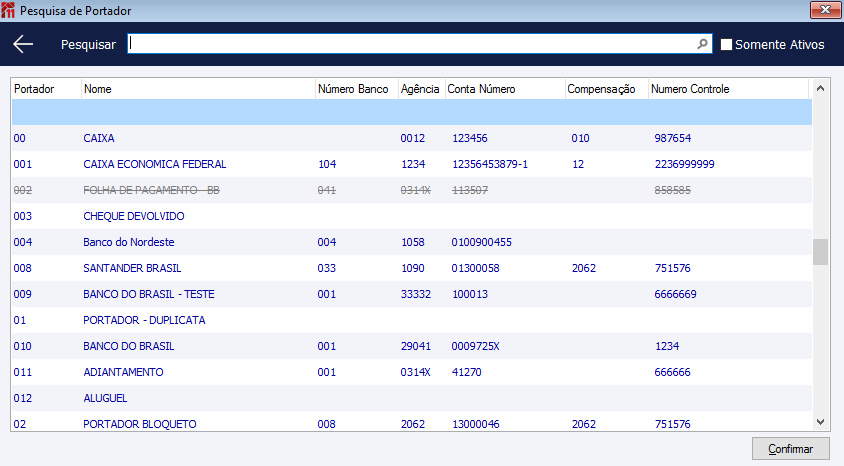The height and width of the screenshot is (466, 844).
Task: Select CAIXA ECONOMICA FEDERAL row
Action: [x=411, y=164]
